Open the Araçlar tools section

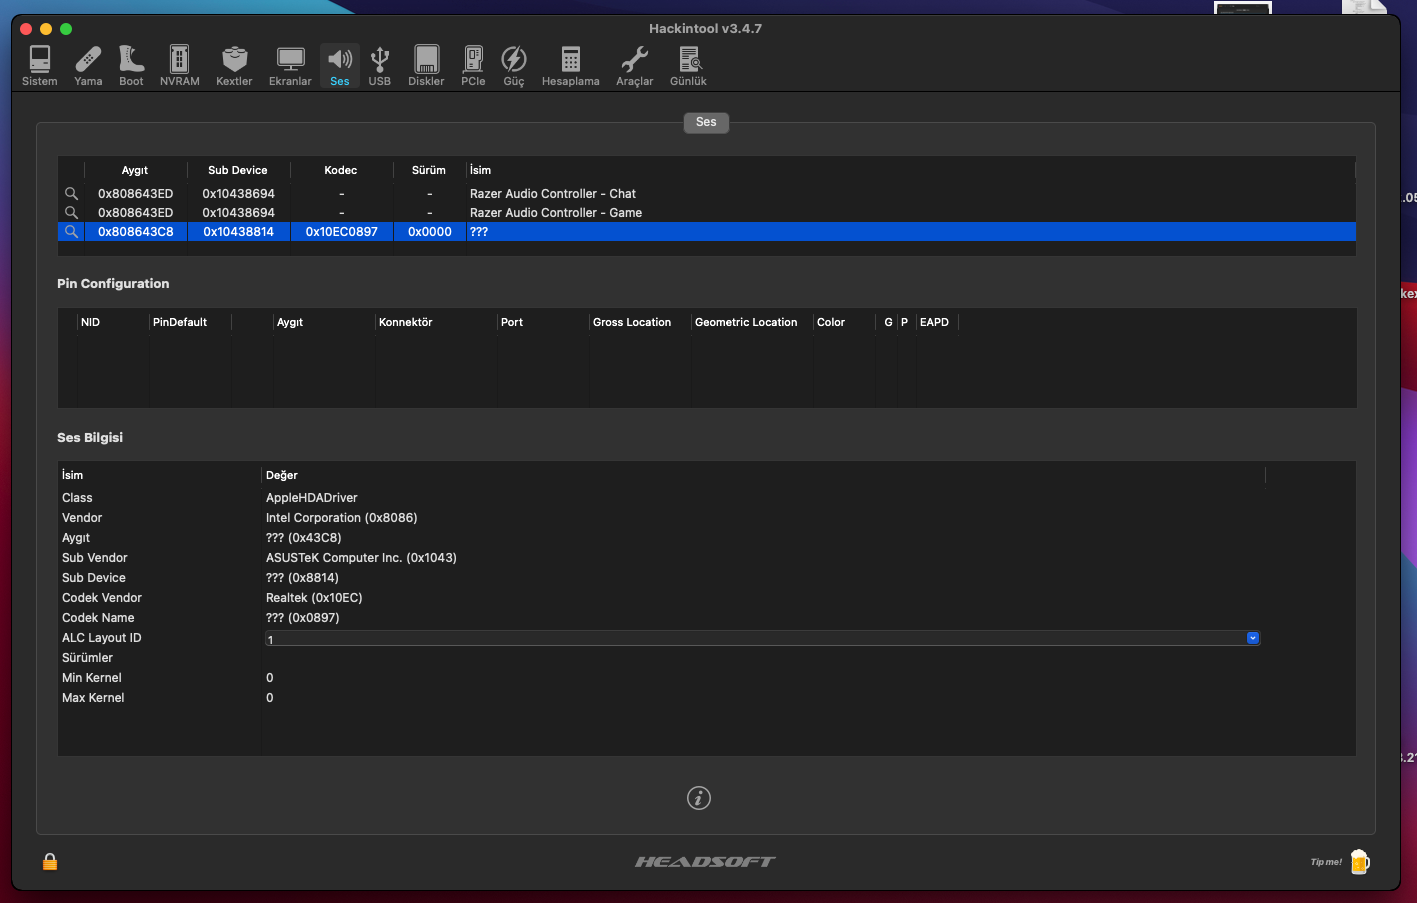click(x=635, y=66)
